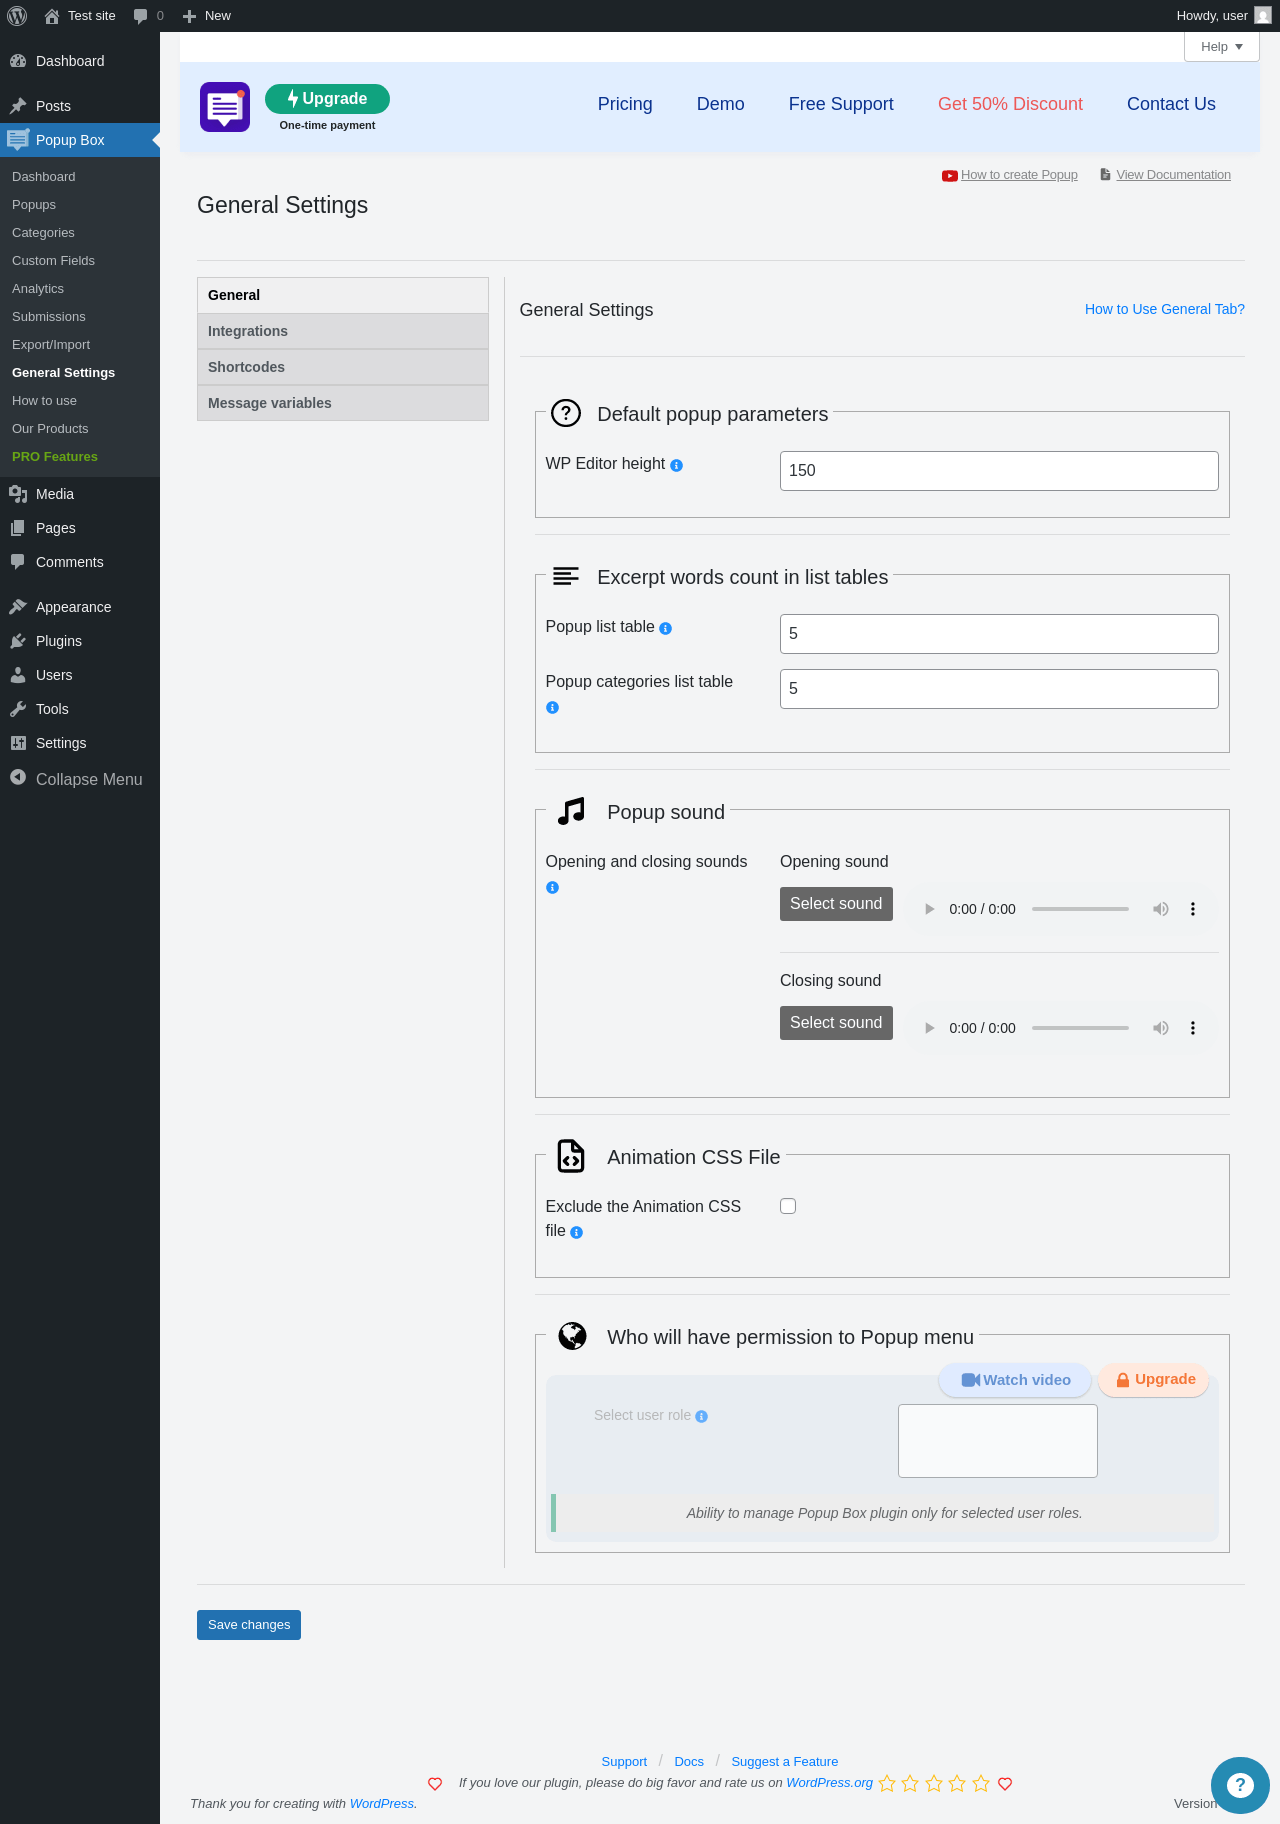Open the WordPress logo menu
Screen dimensions: 1280x1824
pos(17,16)
